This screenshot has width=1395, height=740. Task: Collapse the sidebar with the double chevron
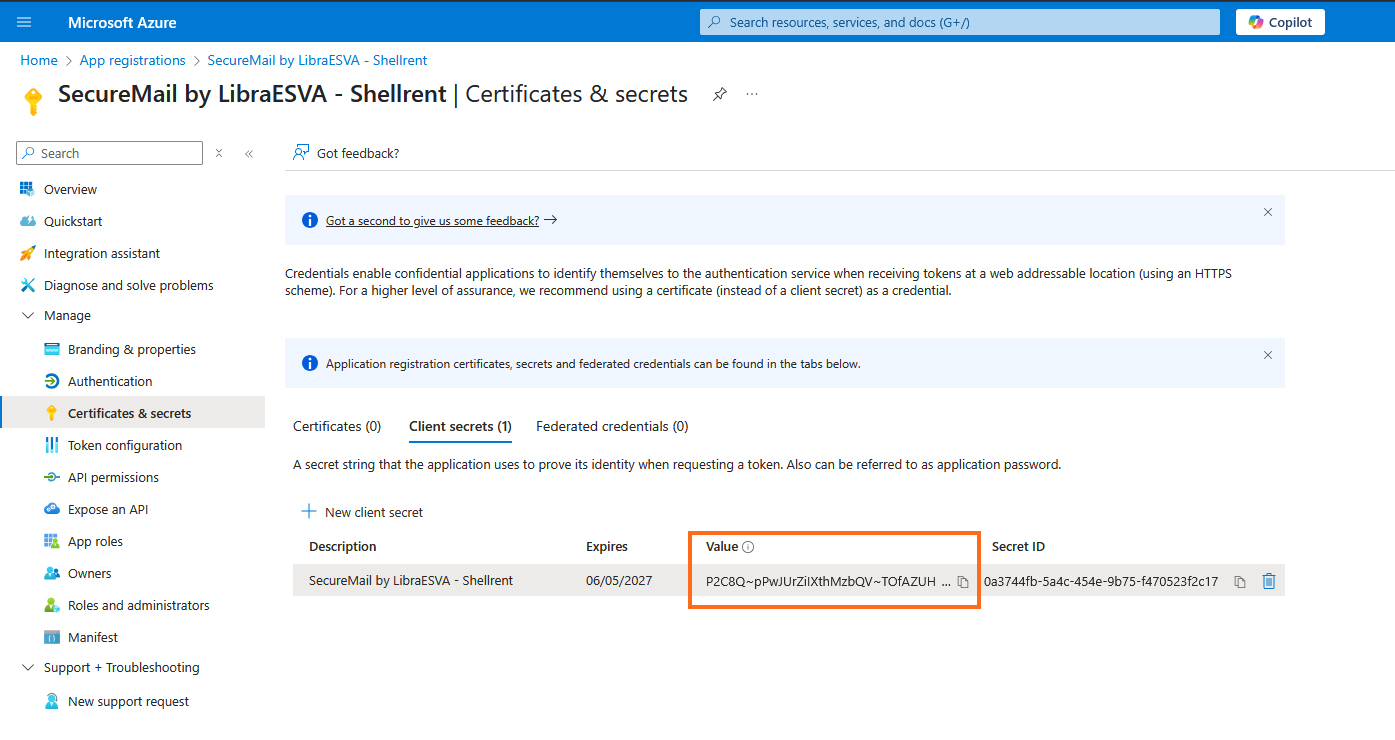pos(249,153)
